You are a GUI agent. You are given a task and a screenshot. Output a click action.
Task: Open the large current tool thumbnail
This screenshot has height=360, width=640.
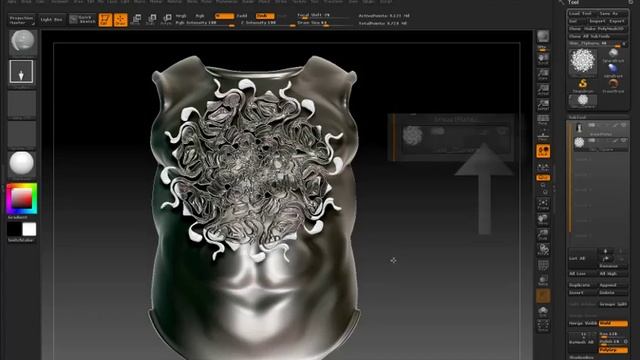tap(582, 62)
